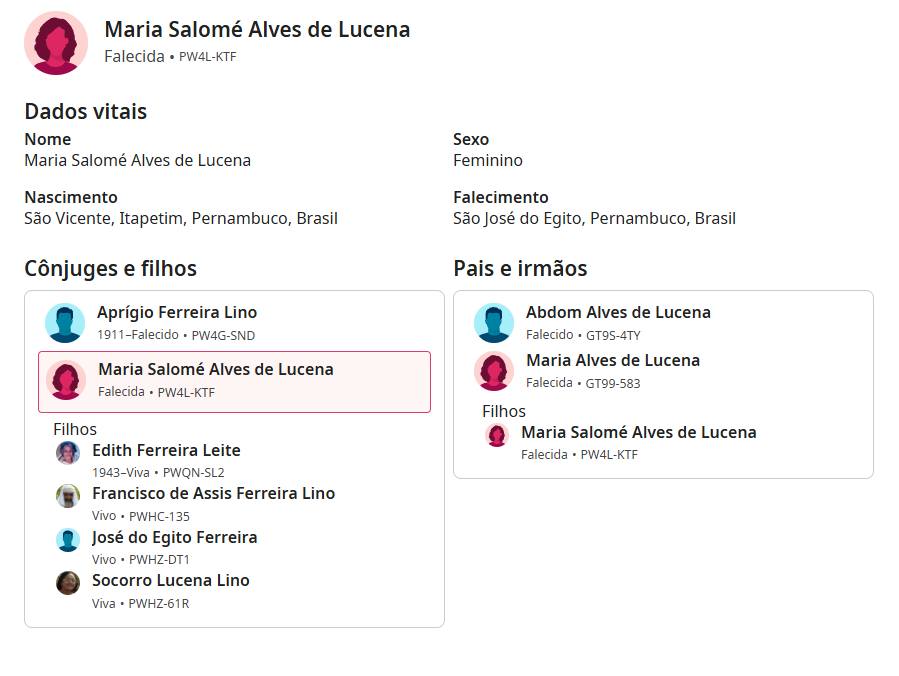
Task: View José do Egito Ferreira's profile
Action: coord(174,537)
